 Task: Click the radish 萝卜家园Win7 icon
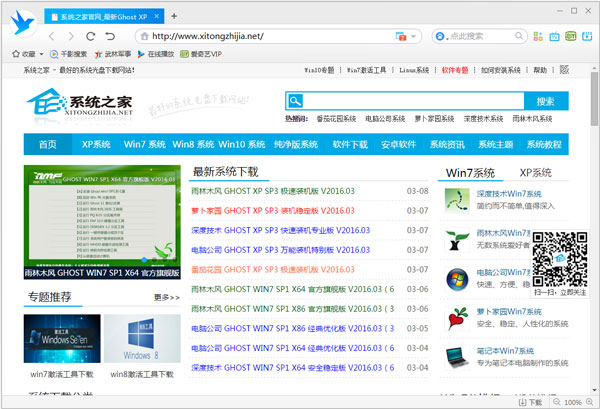point(458,319)
